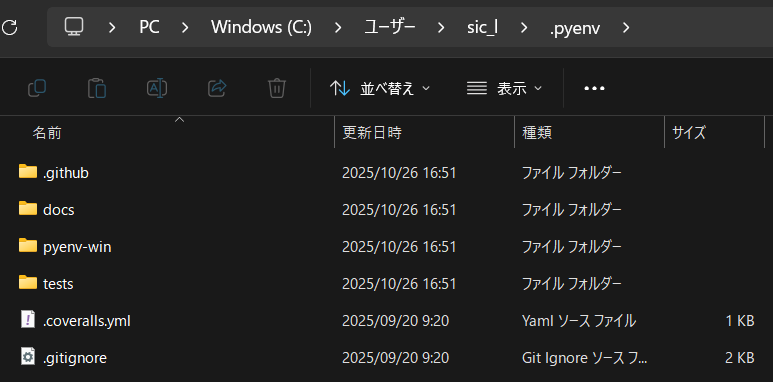This screenshot has width=773, height=382.
Task: Go to PC in address bar
Action: pyautogui.click(x=149, y=28)
